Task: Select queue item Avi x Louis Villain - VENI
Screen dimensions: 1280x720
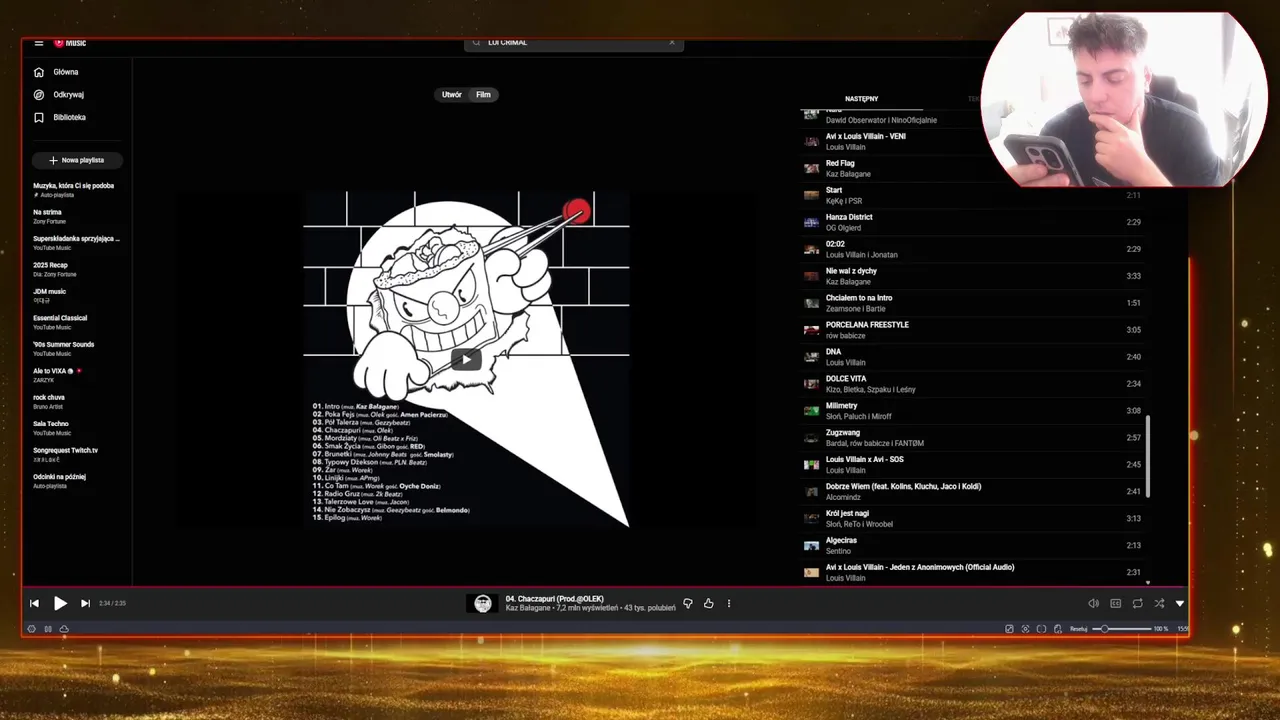Action: click(975, 141)
